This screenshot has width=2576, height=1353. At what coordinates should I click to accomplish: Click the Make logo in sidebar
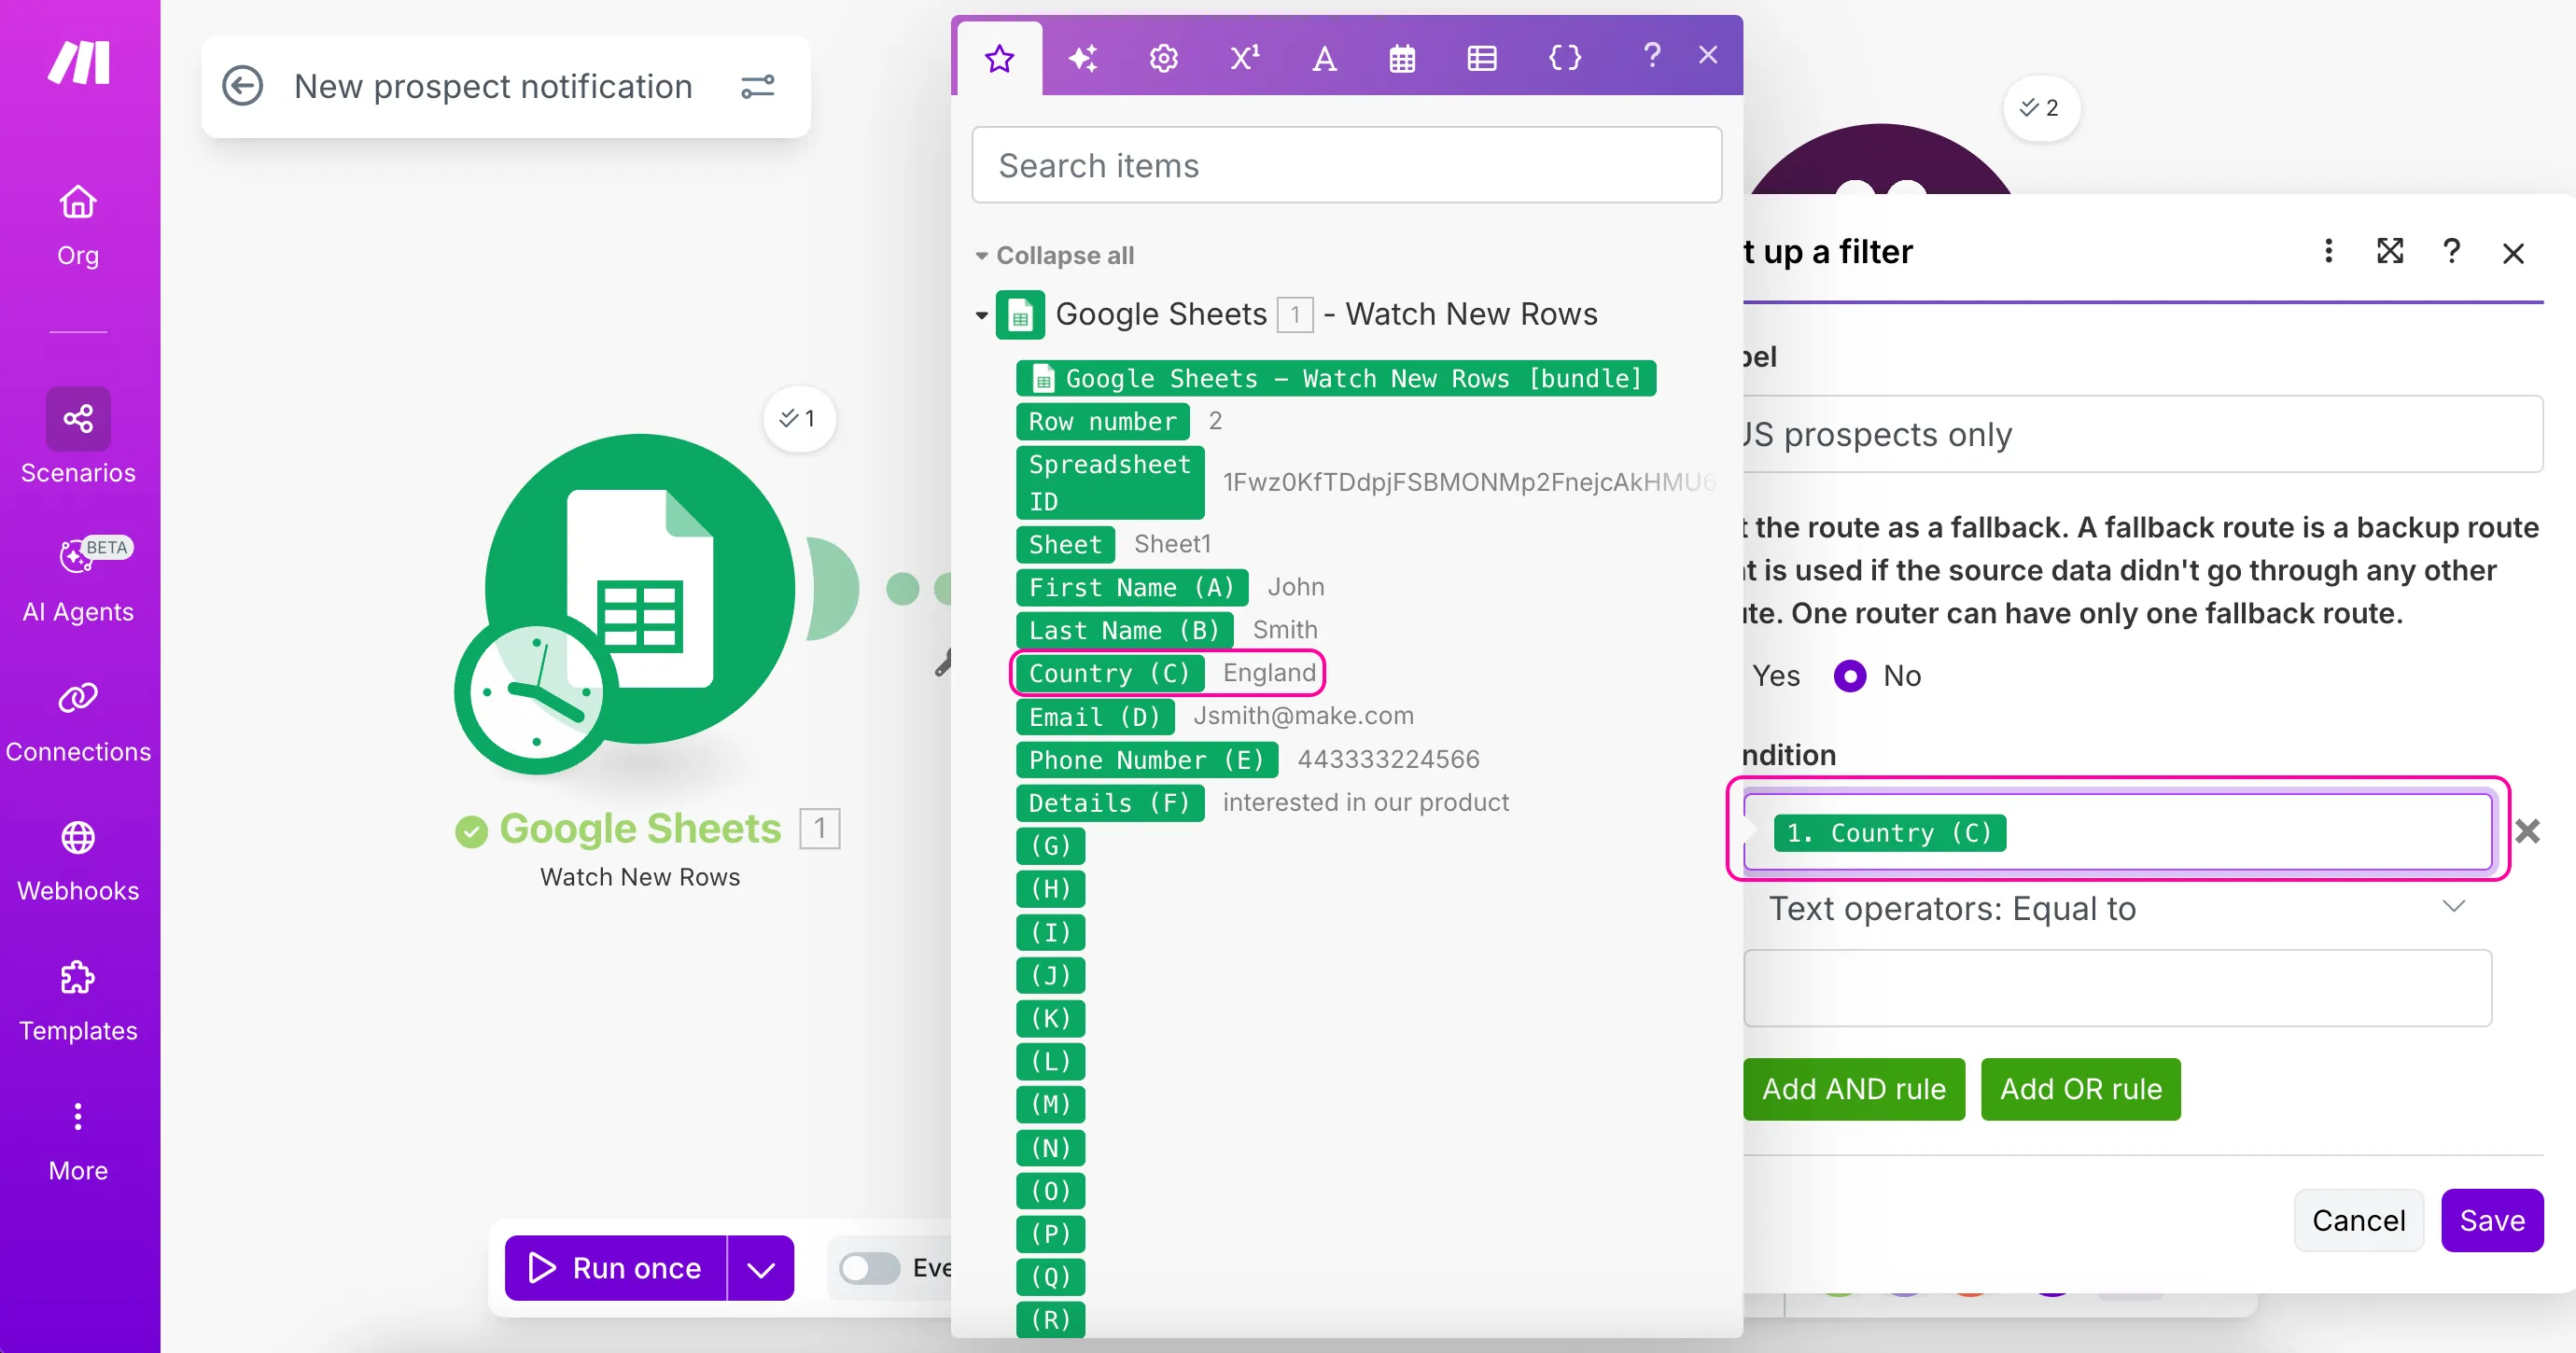79,62
